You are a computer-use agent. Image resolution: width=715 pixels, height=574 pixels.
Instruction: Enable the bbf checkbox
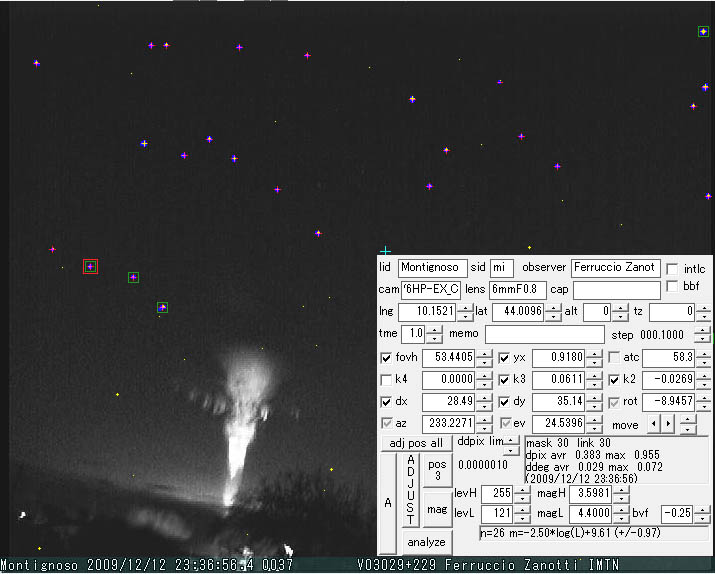tap(672, 286)
